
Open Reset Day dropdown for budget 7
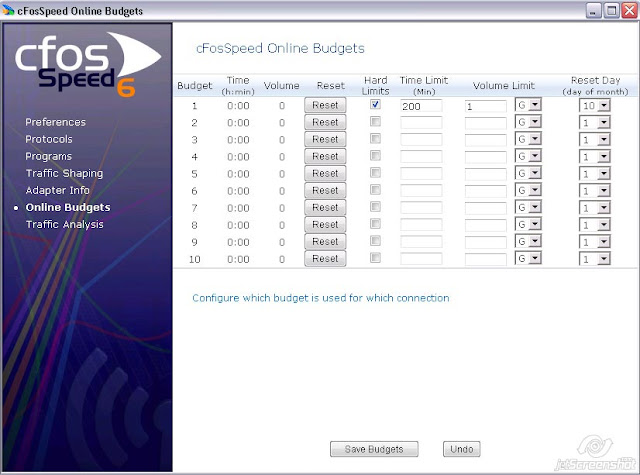click(x=595, y=208)
